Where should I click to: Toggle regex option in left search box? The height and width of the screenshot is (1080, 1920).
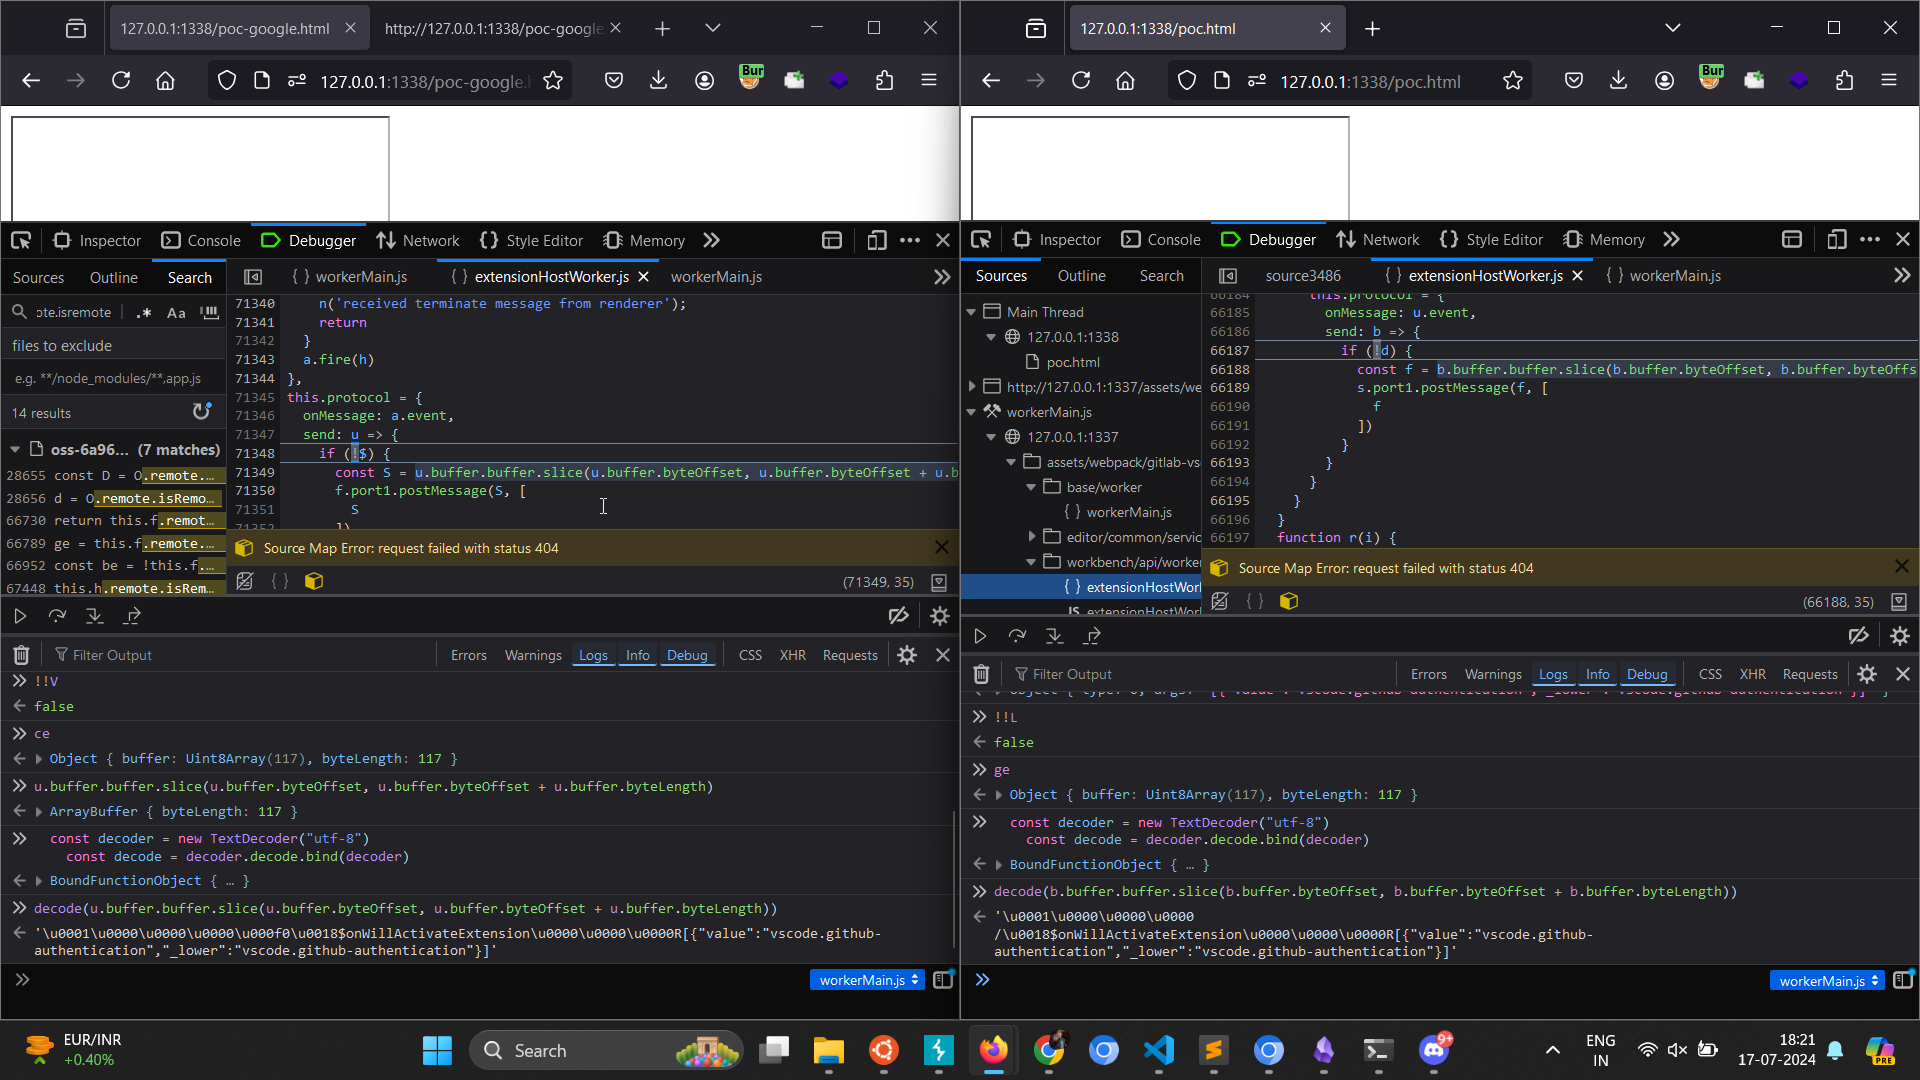point(144,312)
